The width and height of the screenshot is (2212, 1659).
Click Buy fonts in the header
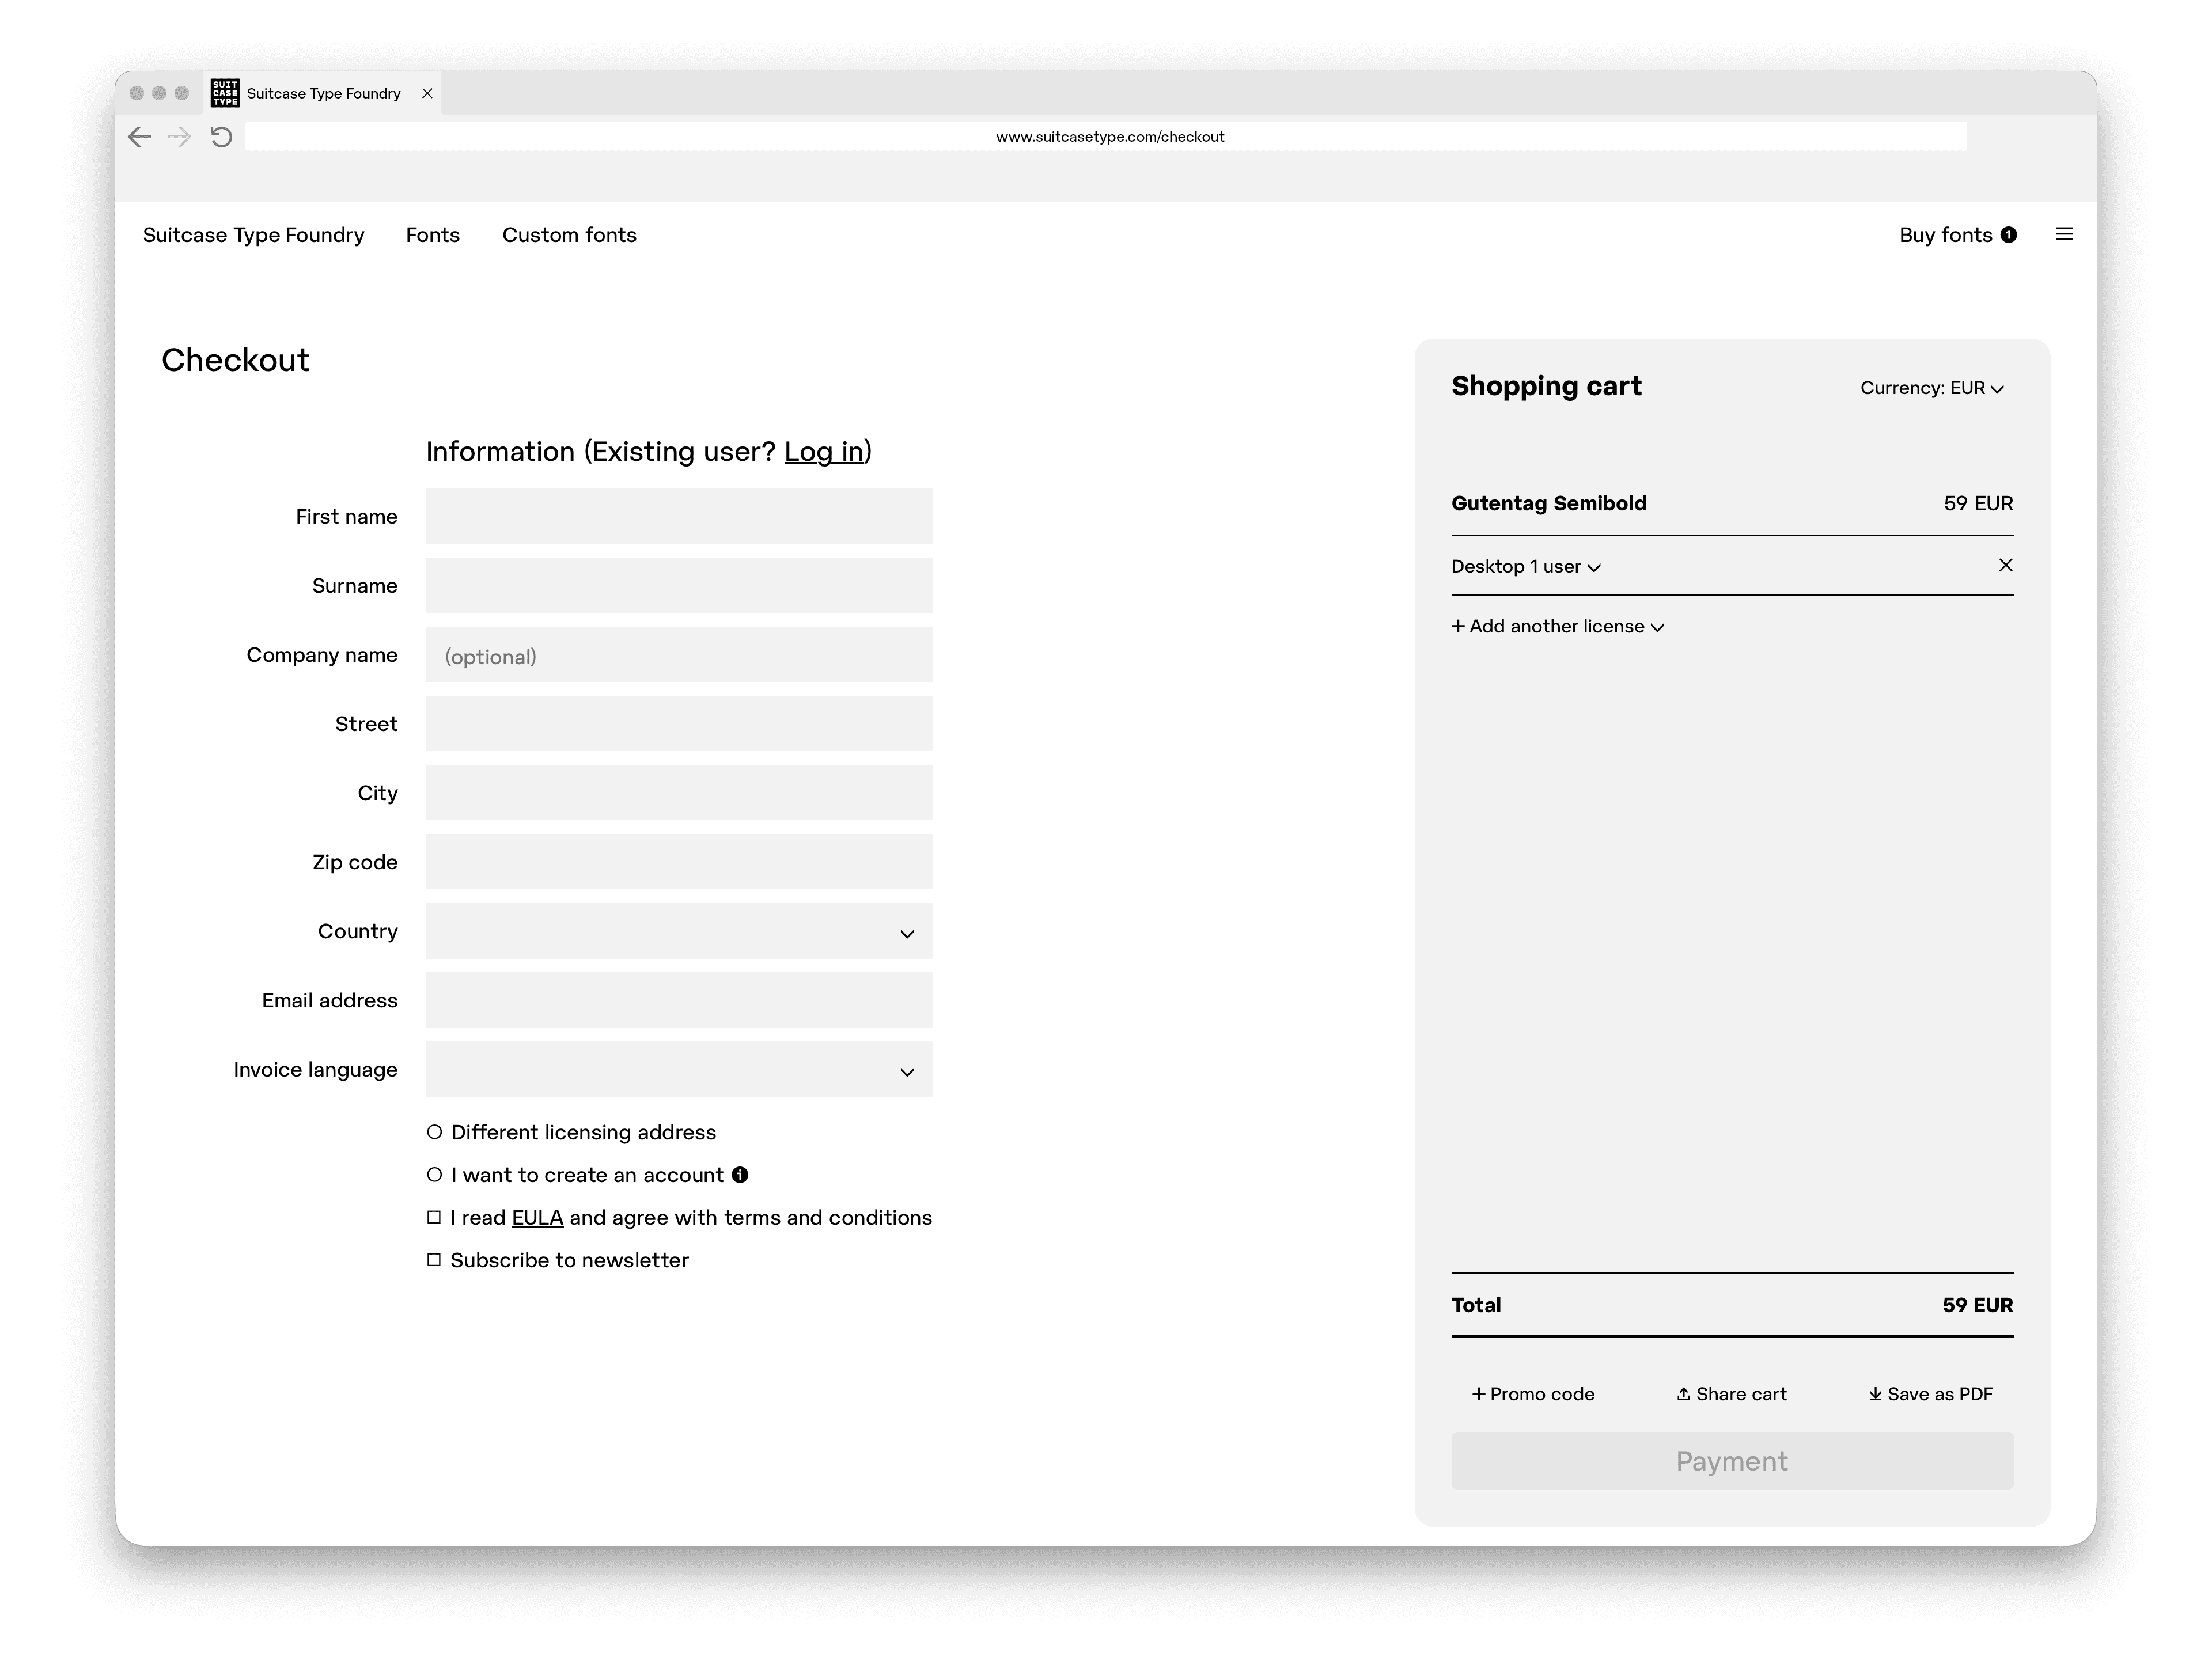tap(1946, 235)
